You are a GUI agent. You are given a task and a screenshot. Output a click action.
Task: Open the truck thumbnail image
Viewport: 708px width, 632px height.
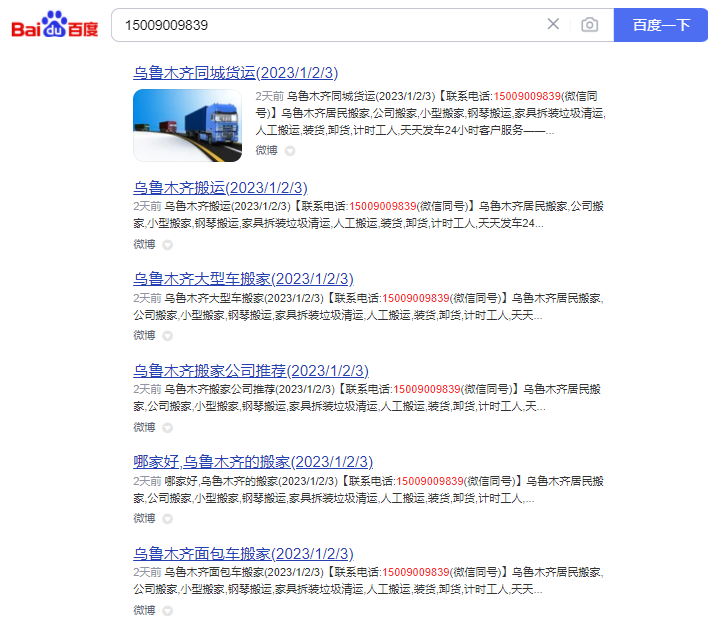(188, 125)
